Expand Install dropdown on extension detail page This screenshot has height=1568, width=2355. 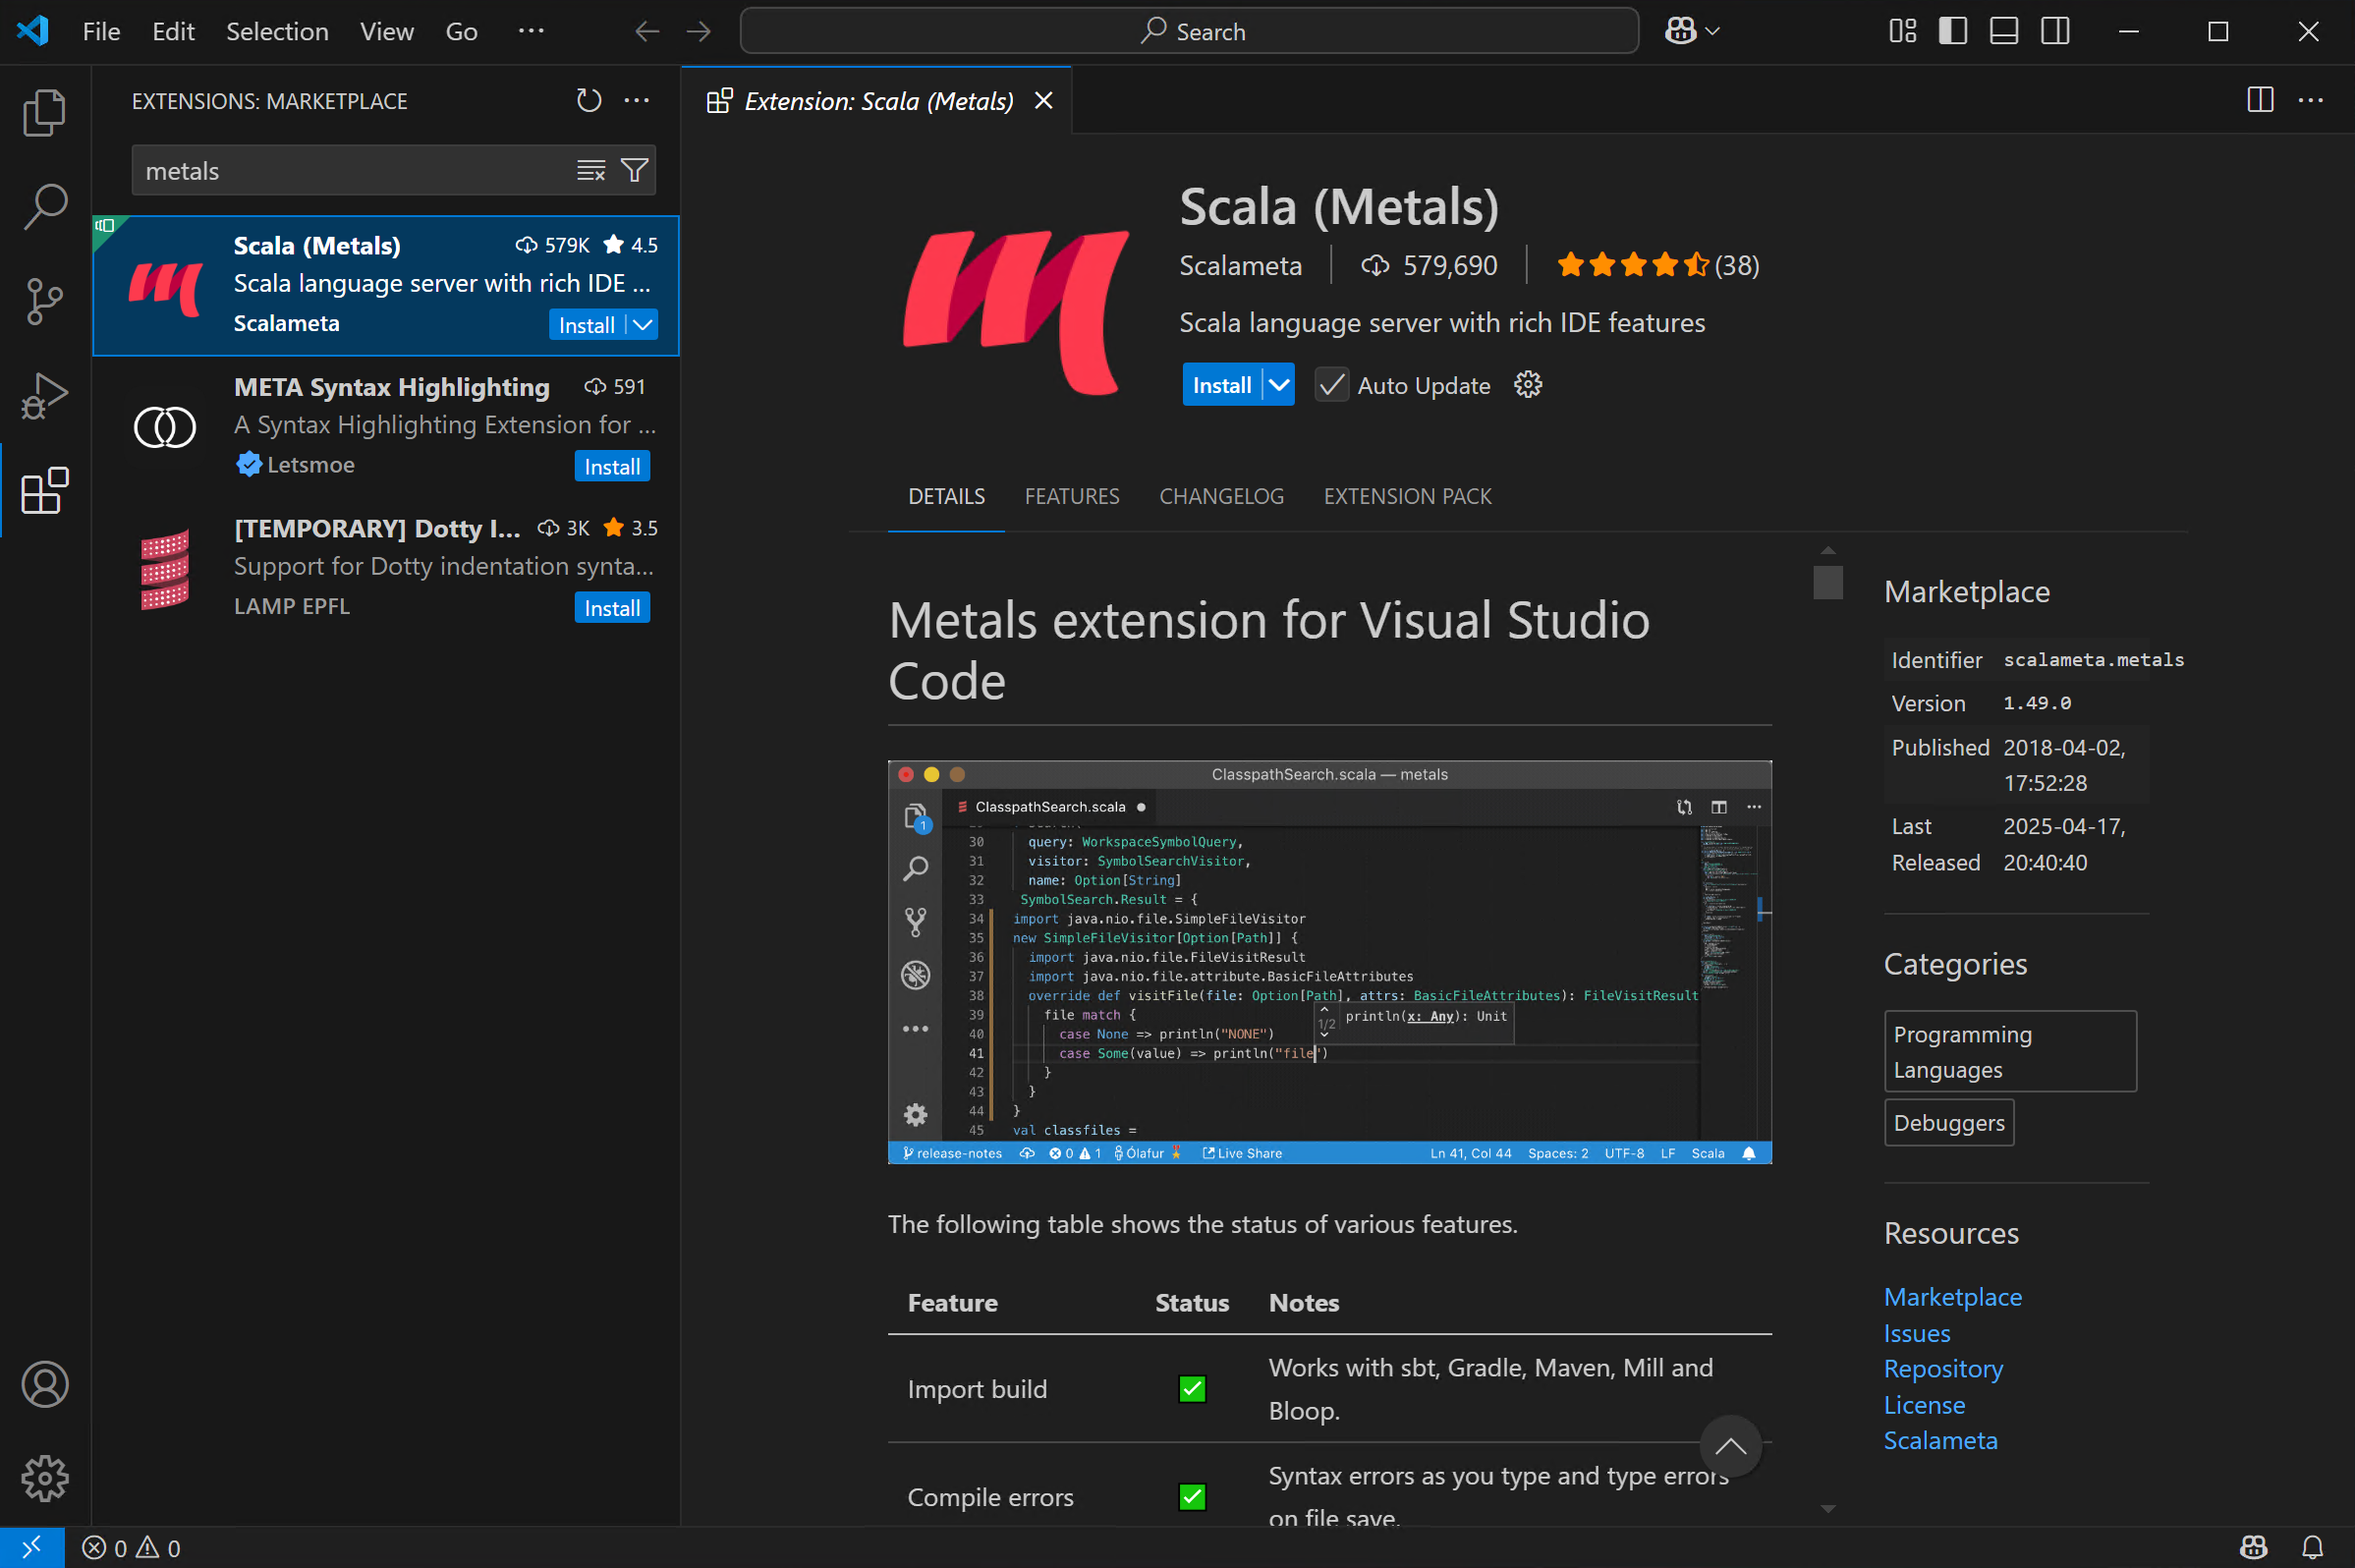click(x=1279, y=385)
